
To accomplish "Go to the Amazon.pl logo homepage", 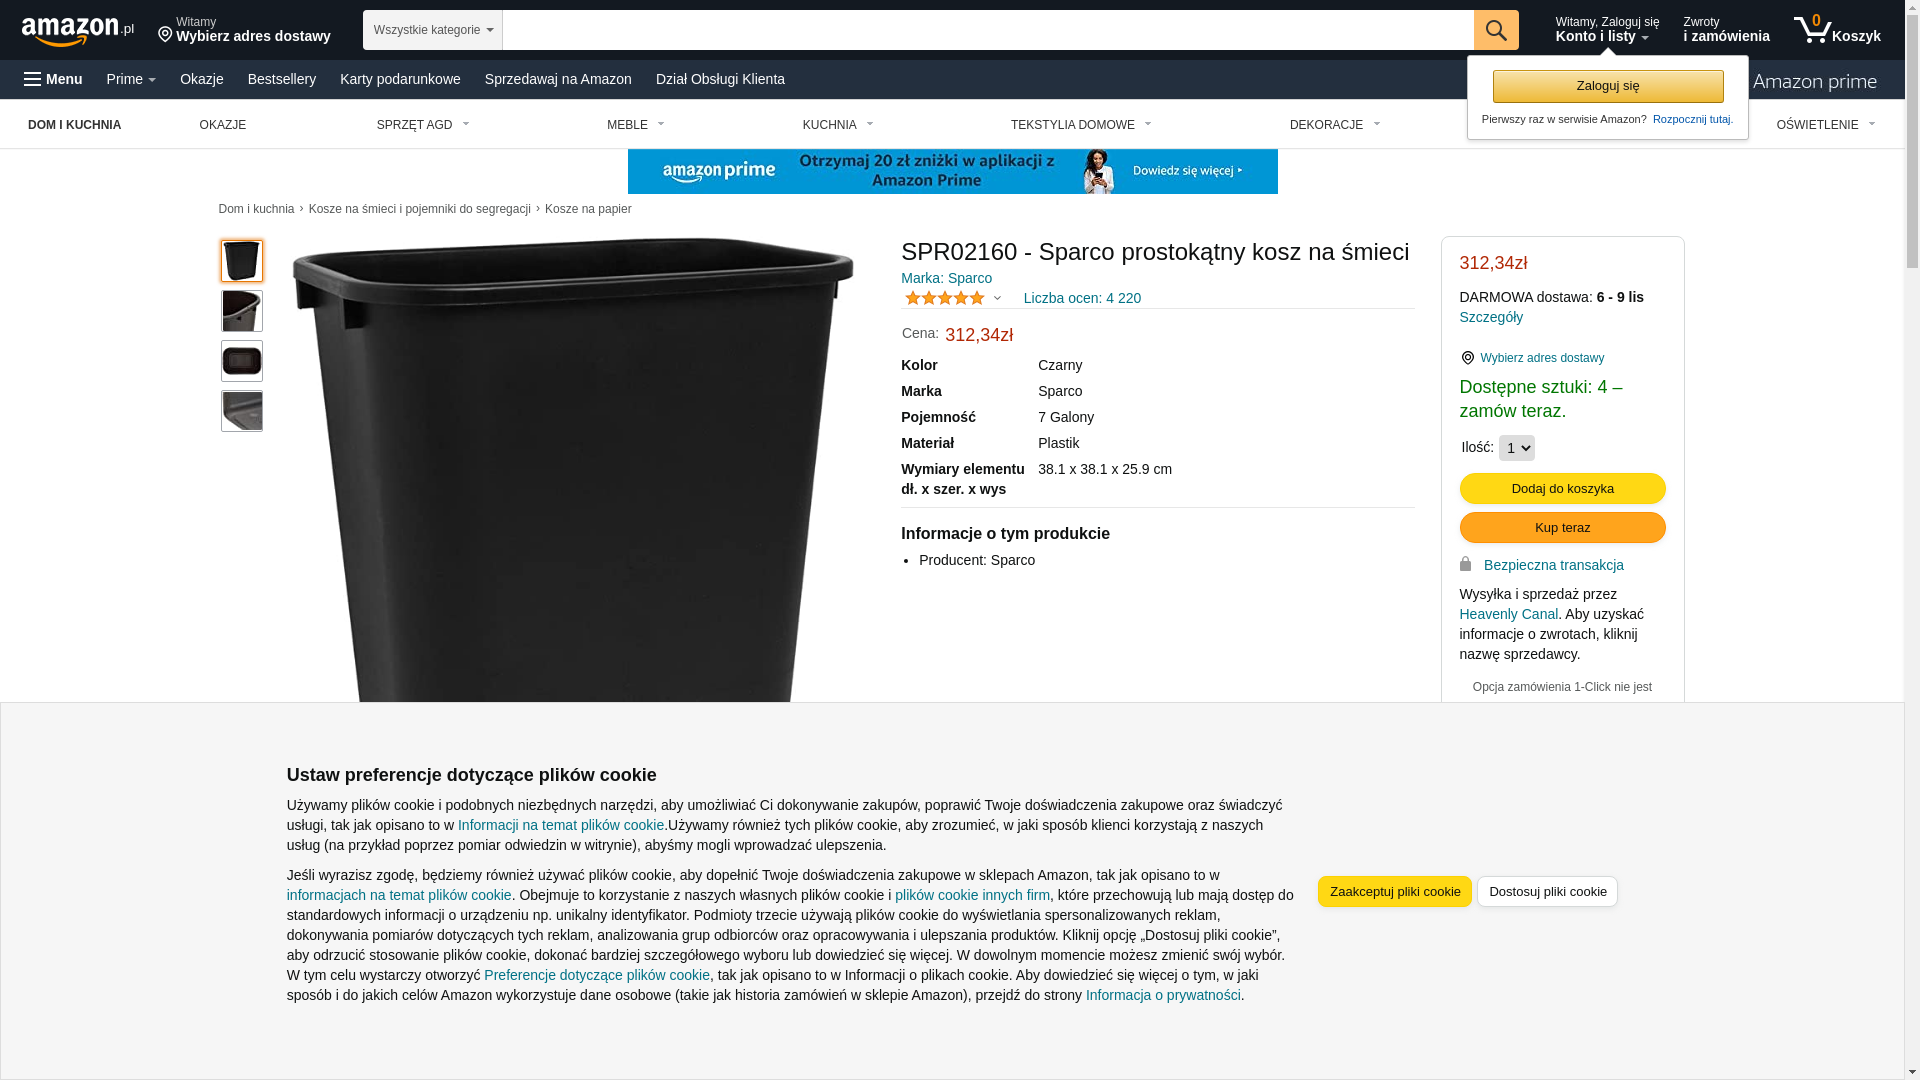I will pyautogui.click(x=78, y=31).
